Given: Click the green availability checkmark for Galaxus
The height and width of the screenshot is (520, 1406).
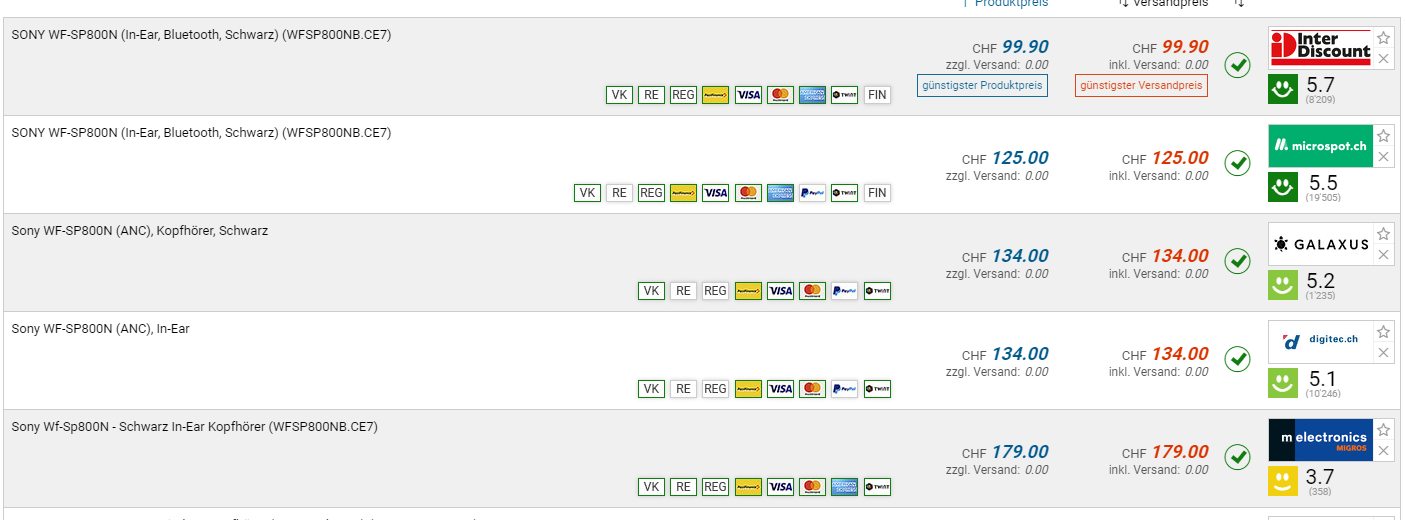Looking at the screenshot, I should [1237, 261].
